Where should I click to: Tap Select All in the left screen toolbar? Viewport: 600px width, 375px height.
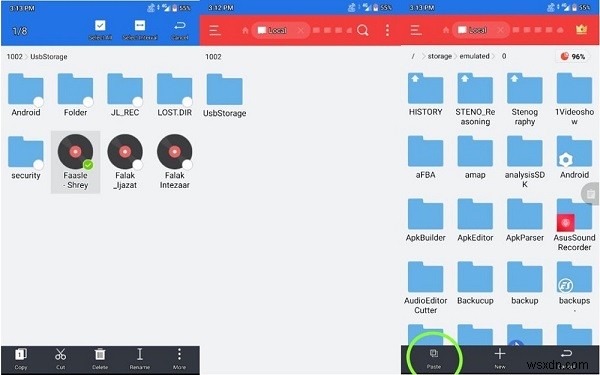[x=100, y=30]
